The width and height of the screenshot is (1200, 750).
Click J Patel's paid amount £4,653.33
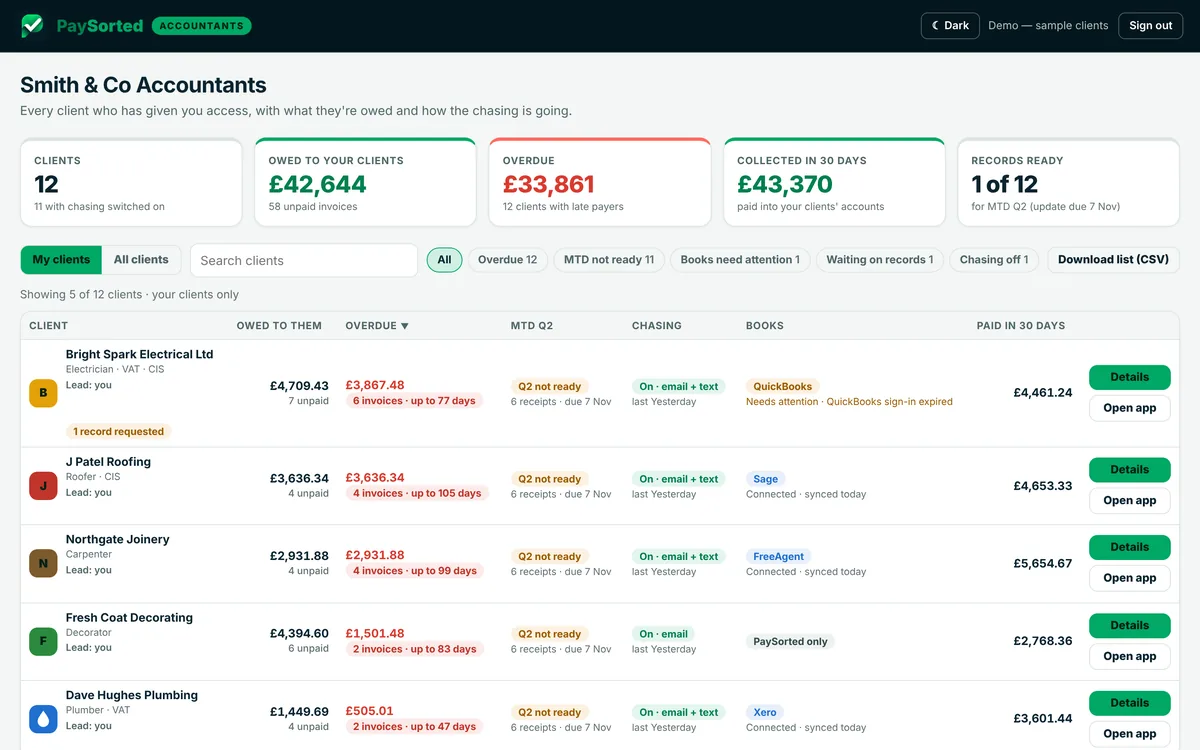pos(1043,486)
